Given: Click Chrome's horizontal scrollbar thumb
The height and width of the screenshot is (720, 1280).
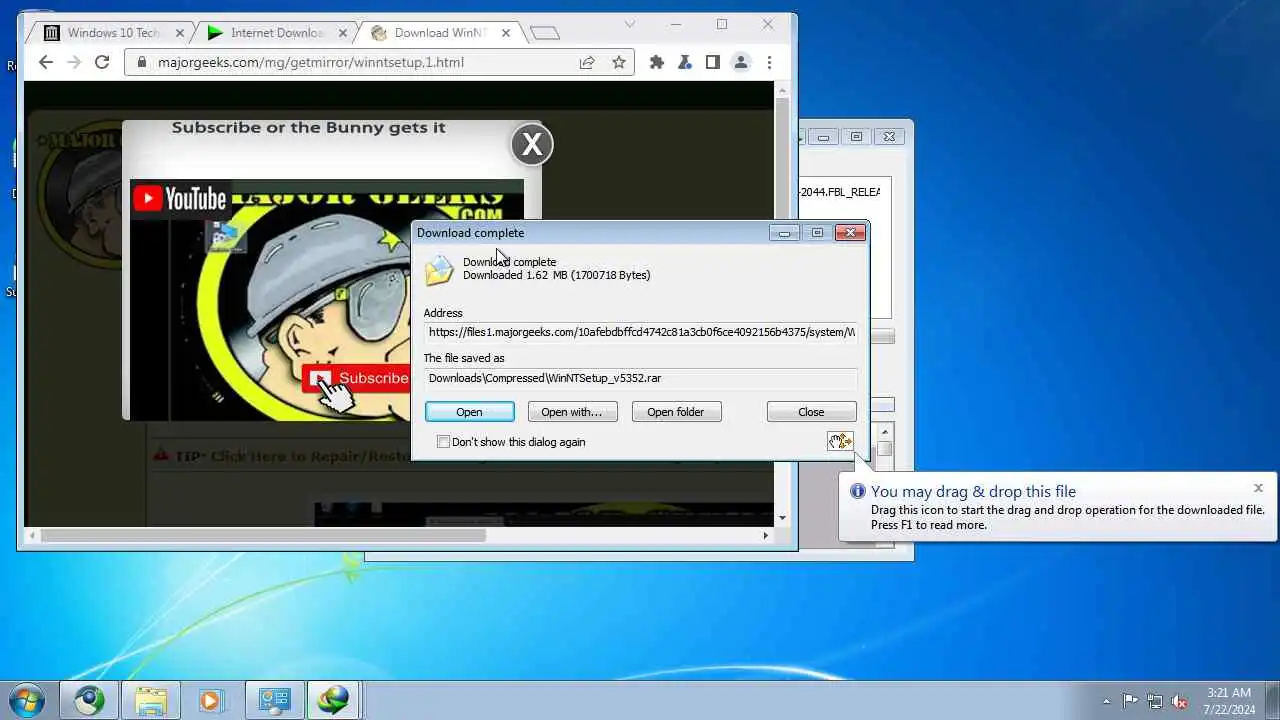Looking at the screenshot, I should coord(263,535).
